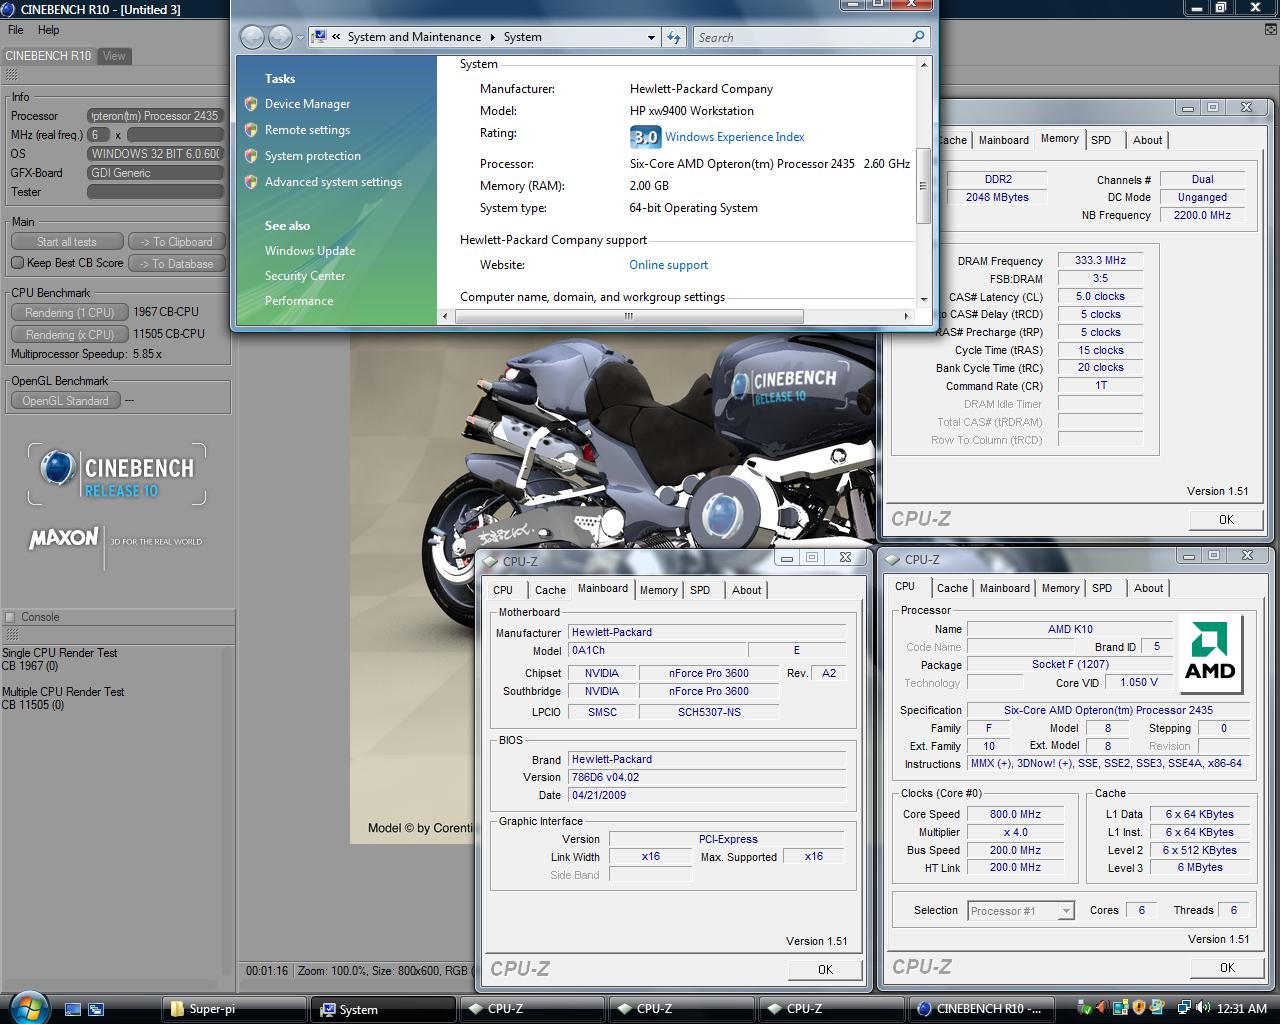Image resolution: width=1280 pixels, height=1024 pixels.
Task: Open Mainboard tab in top CPU-Z Memory window
Action: 1003,140
